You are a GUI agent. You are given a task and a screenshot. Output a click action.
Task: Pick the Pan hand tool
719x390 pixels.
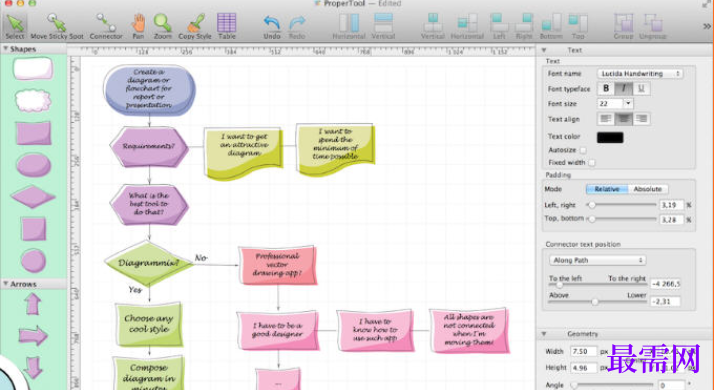(x=138, y=26)
